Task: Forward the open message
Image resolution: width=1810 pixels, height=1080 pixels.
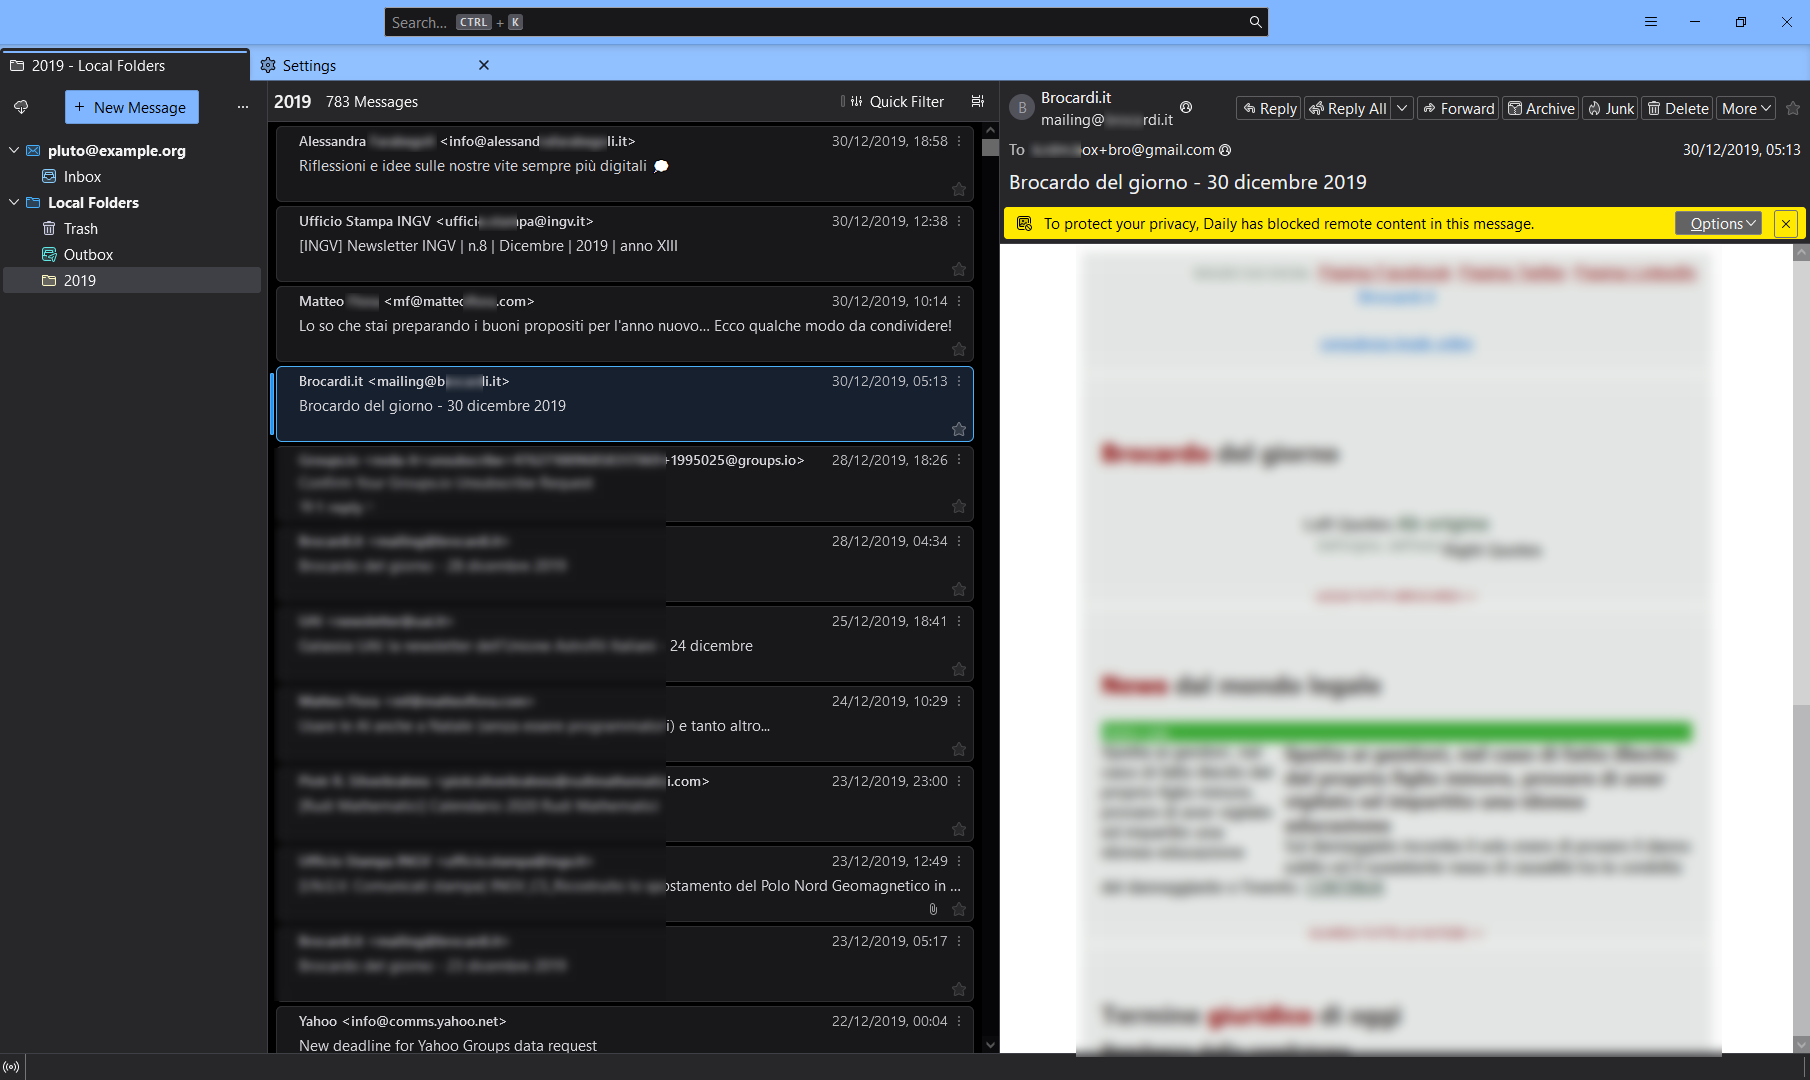Action: [x=1458, y=108]
